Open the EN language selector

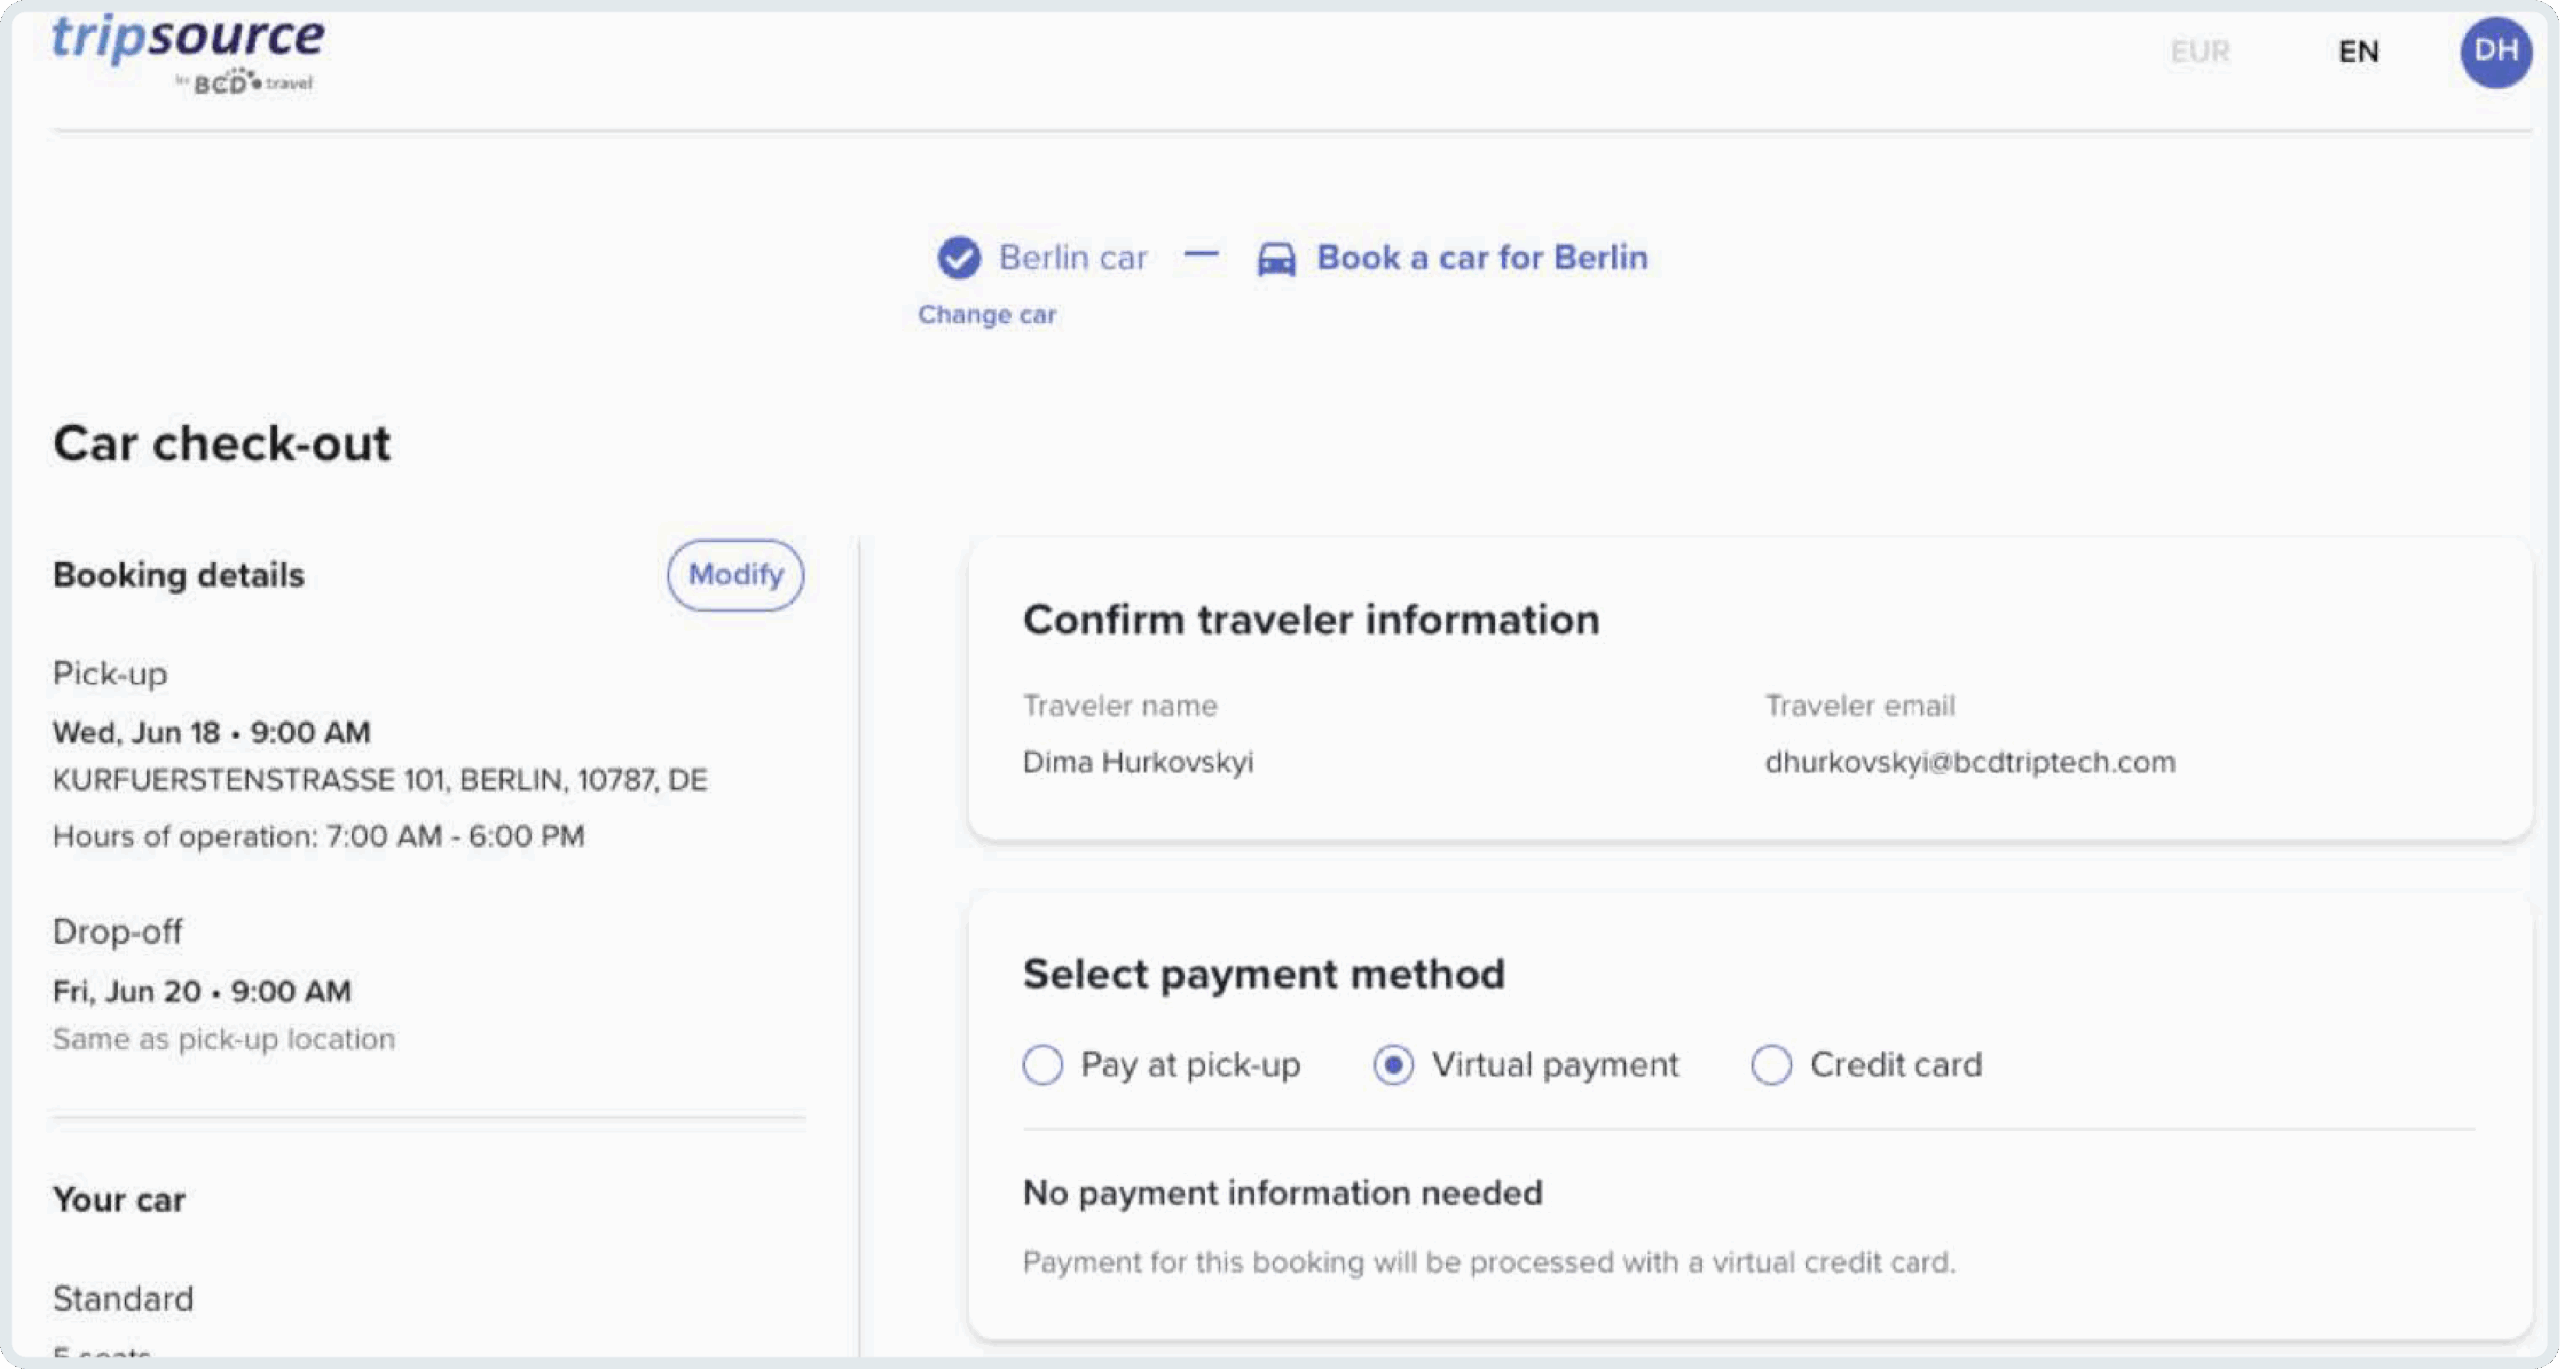pos(2358,52)
